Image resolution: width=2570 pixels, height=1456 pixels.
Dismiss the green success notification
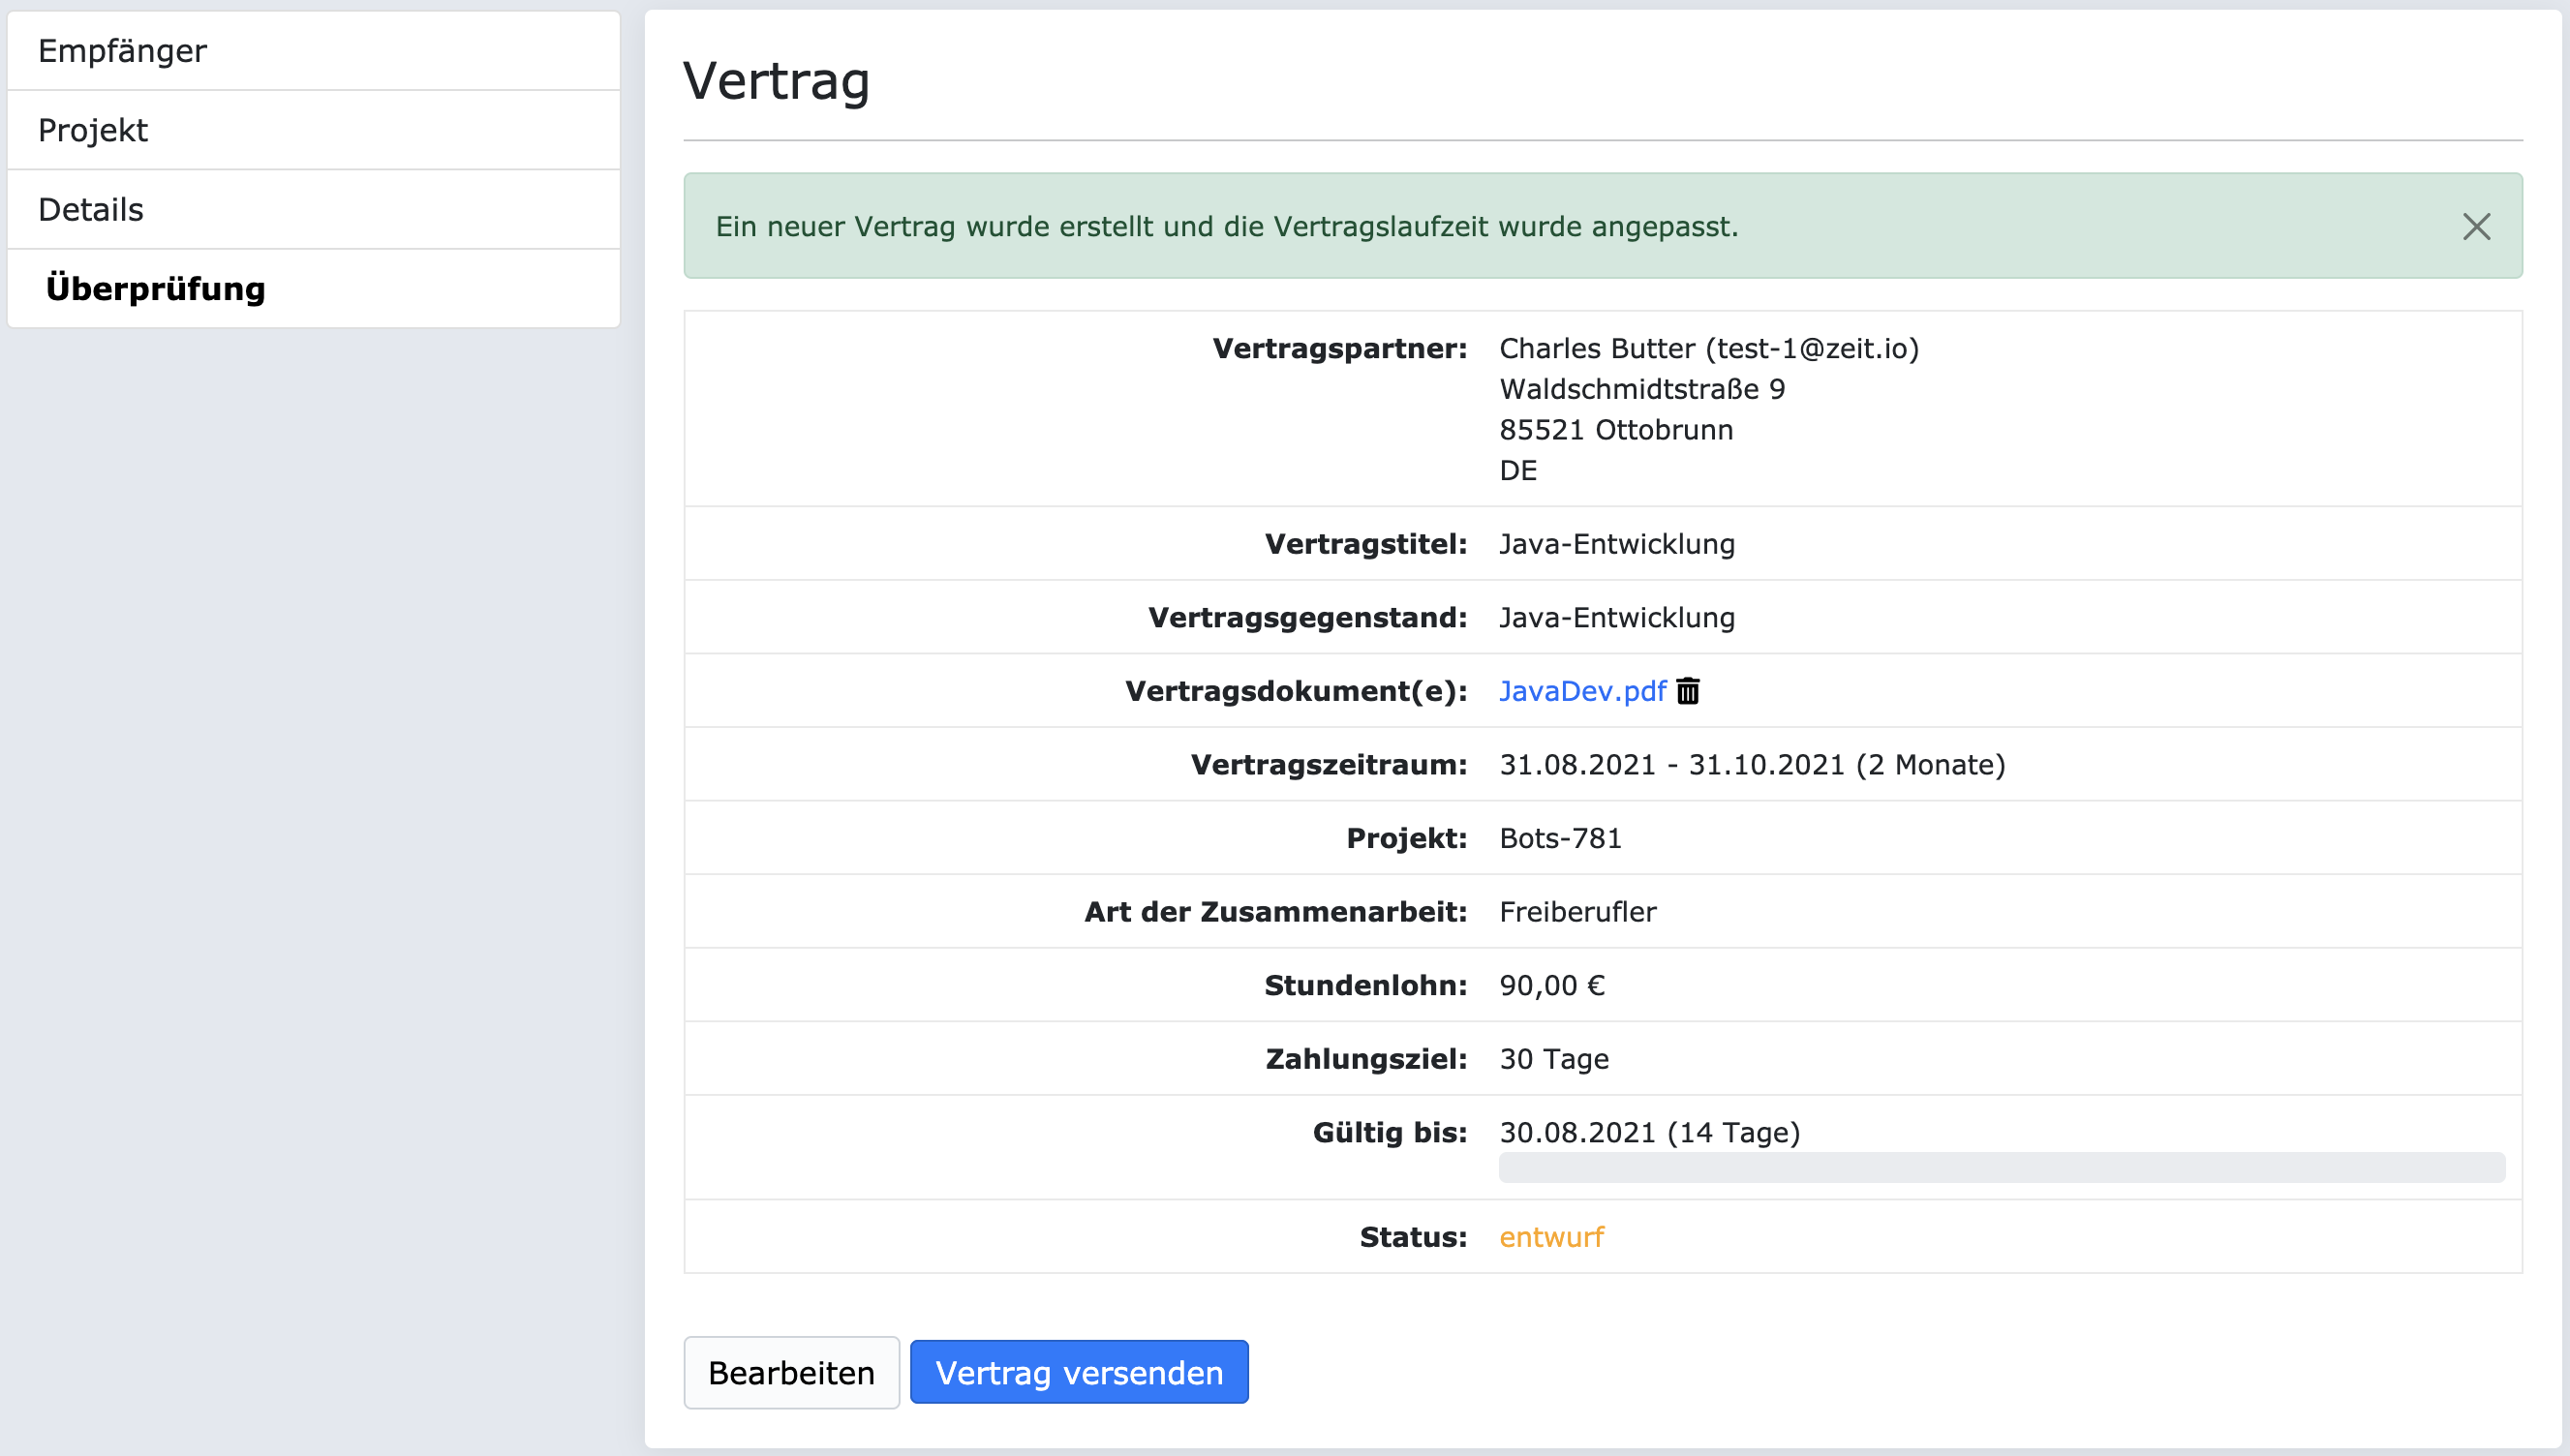2477,227
